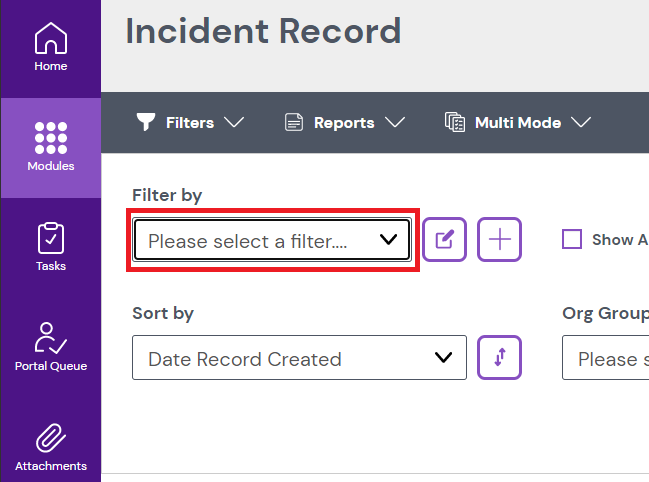Open Attachments paperclip icon
The height and width of the screenshot is (482, 649).
(x=51, y=439)
